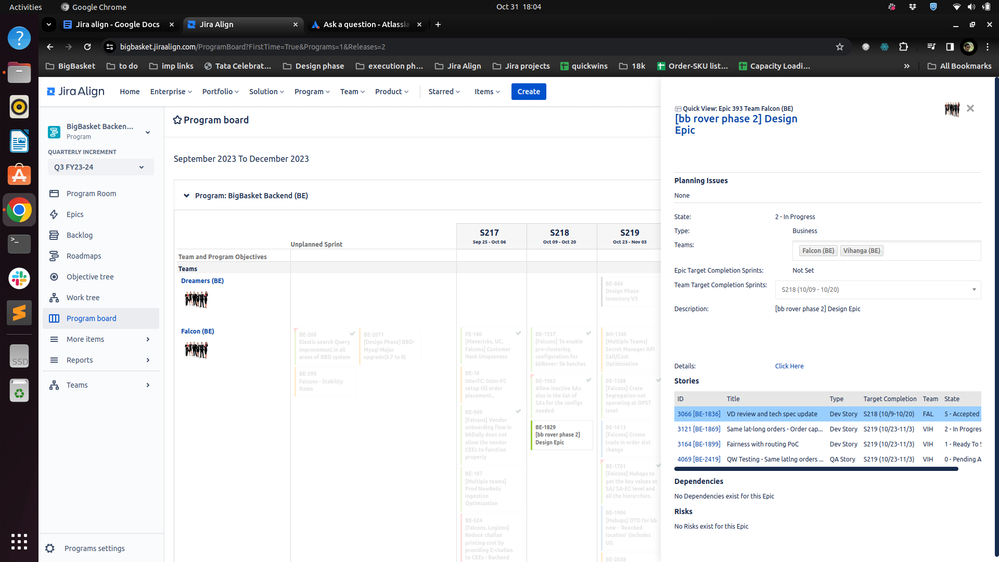Image resolution: width=999 pixels, height=562 pixels.
Task: Show Applications grid in the dock
Action: tap(19, 542)
